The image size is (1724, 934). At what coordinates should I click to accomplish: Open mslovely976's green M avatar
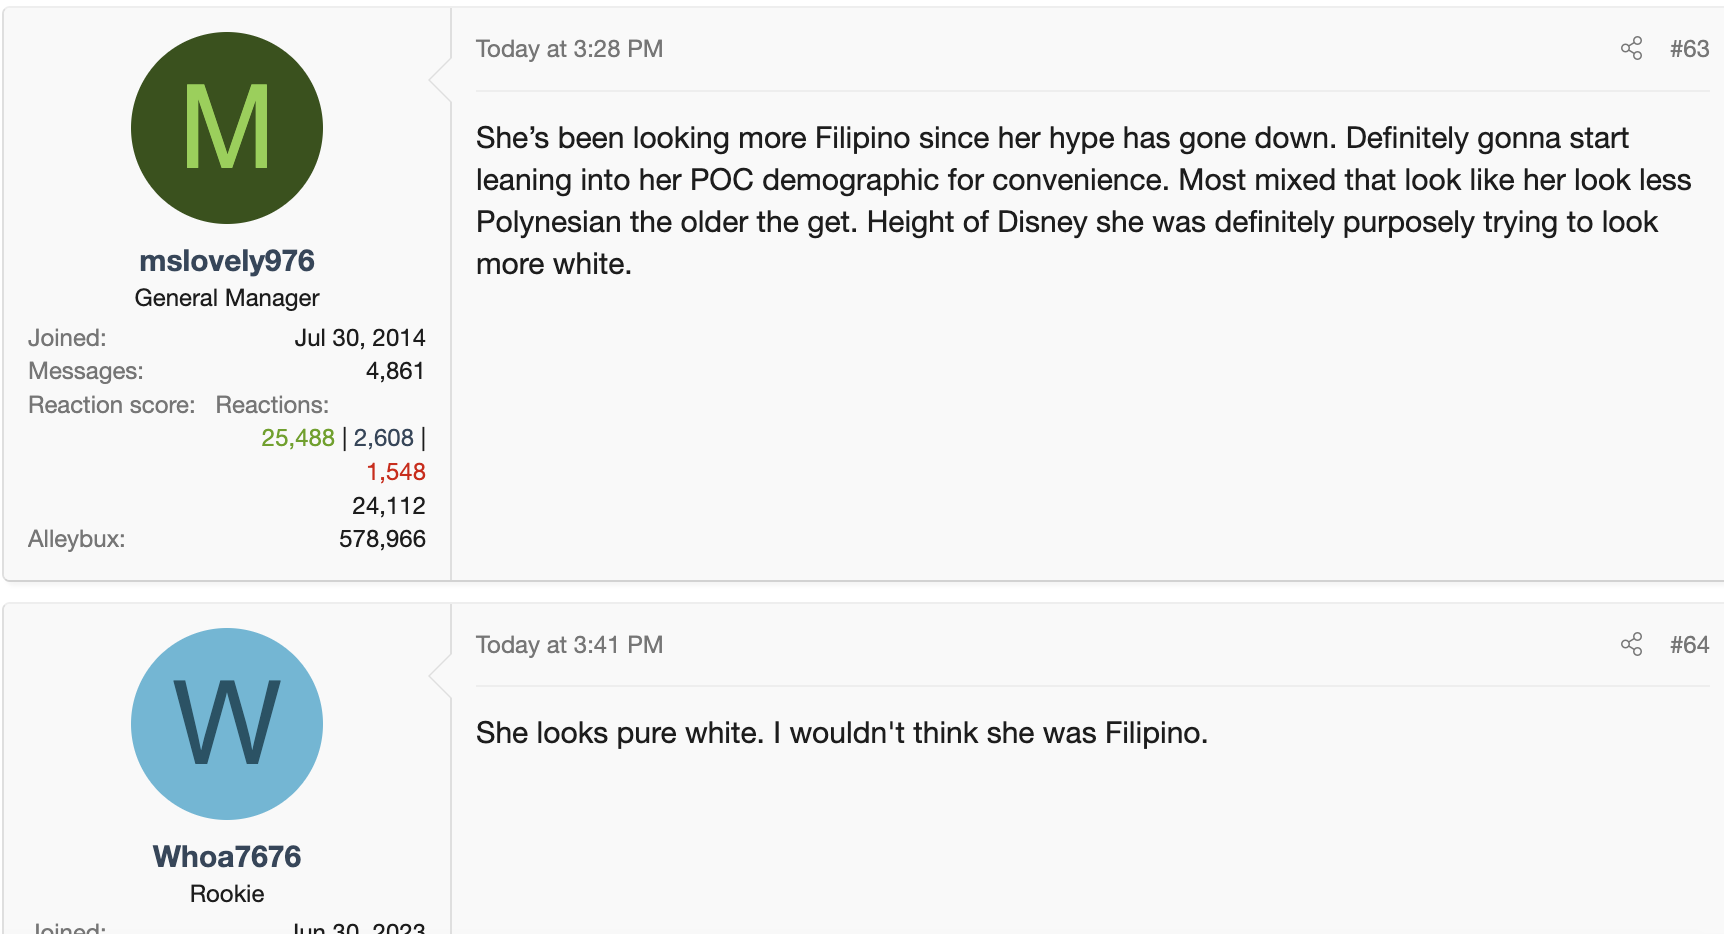(227, 128)
